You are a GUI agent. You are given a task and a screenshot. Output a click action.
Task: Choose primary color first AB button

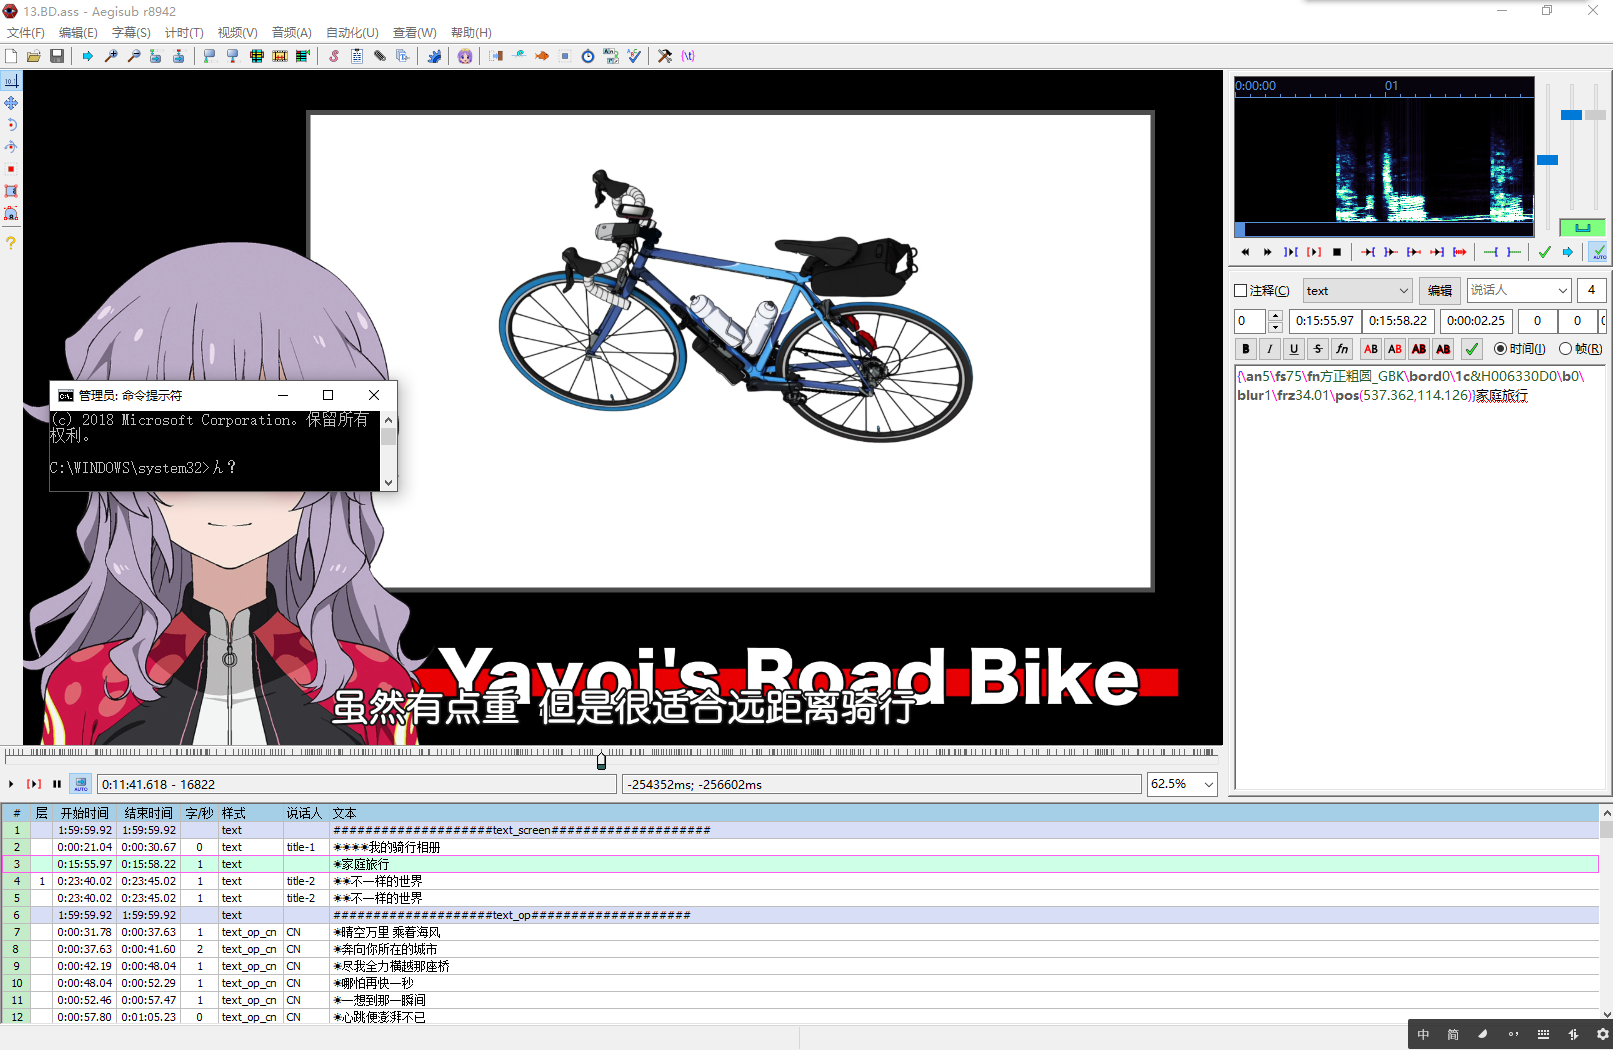[1371, 349]
